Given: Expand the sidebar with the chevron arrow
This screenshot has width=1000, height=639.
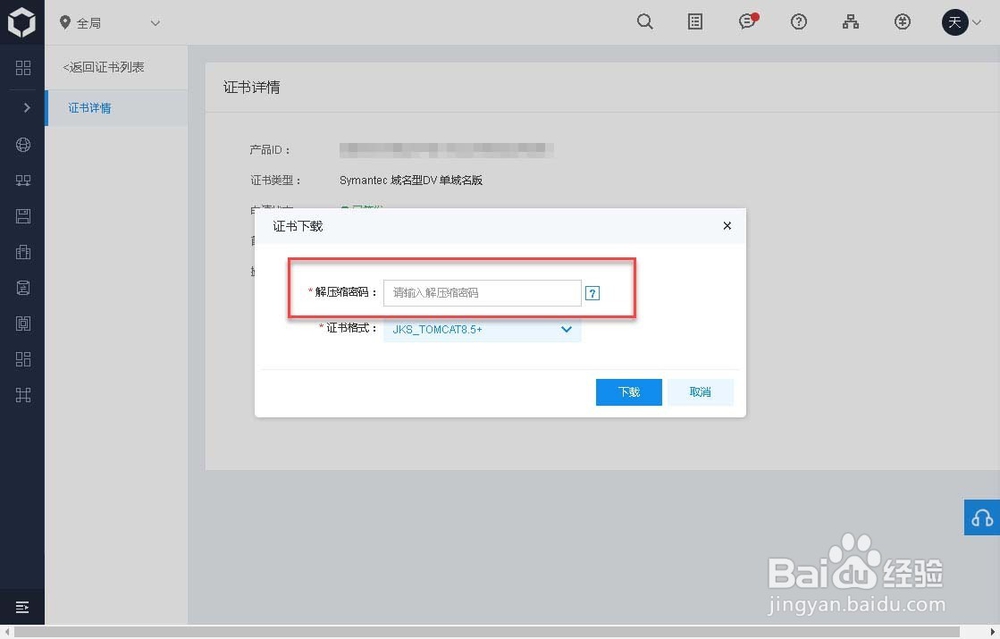Looking at the screenshot, I should (26, 107).
